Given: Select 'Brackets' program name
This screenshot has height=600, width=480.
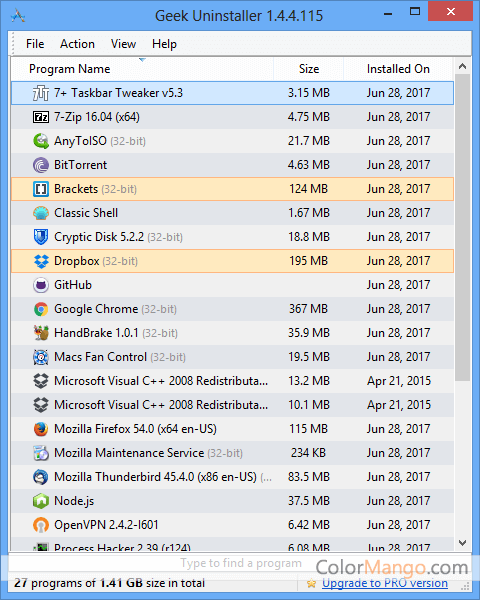Looking at the screenshot, I should (x=76, y=189).
